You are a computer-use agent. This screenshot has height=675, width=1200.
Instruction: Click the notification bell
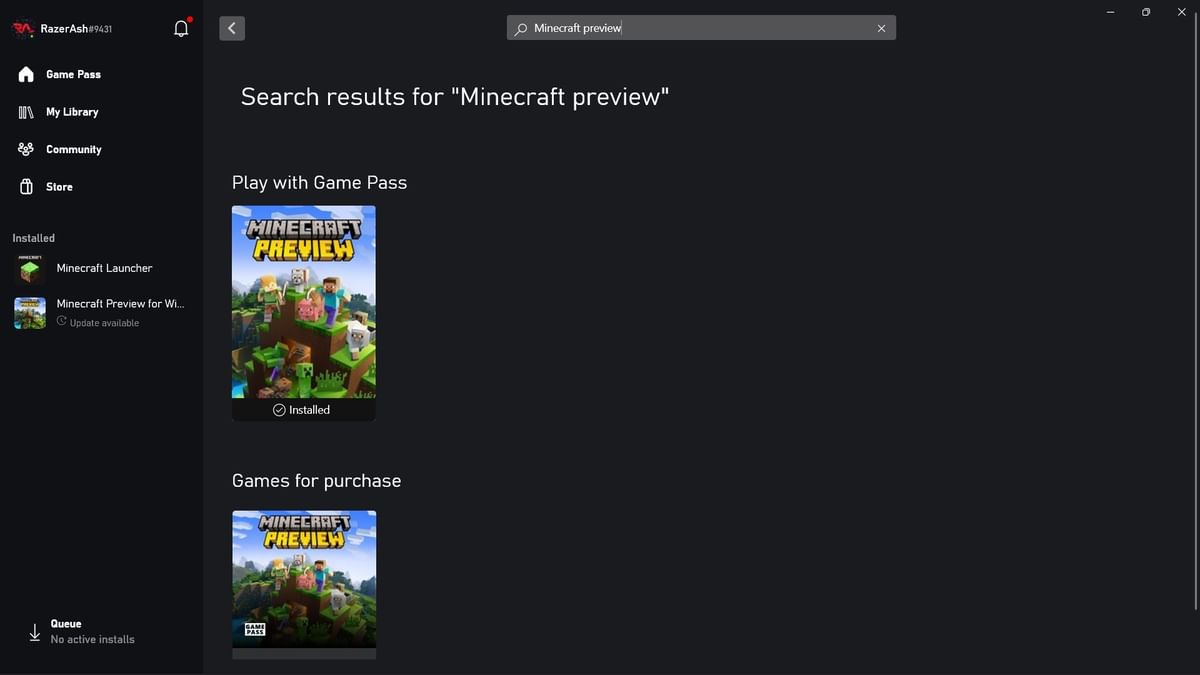click(180, 28)
